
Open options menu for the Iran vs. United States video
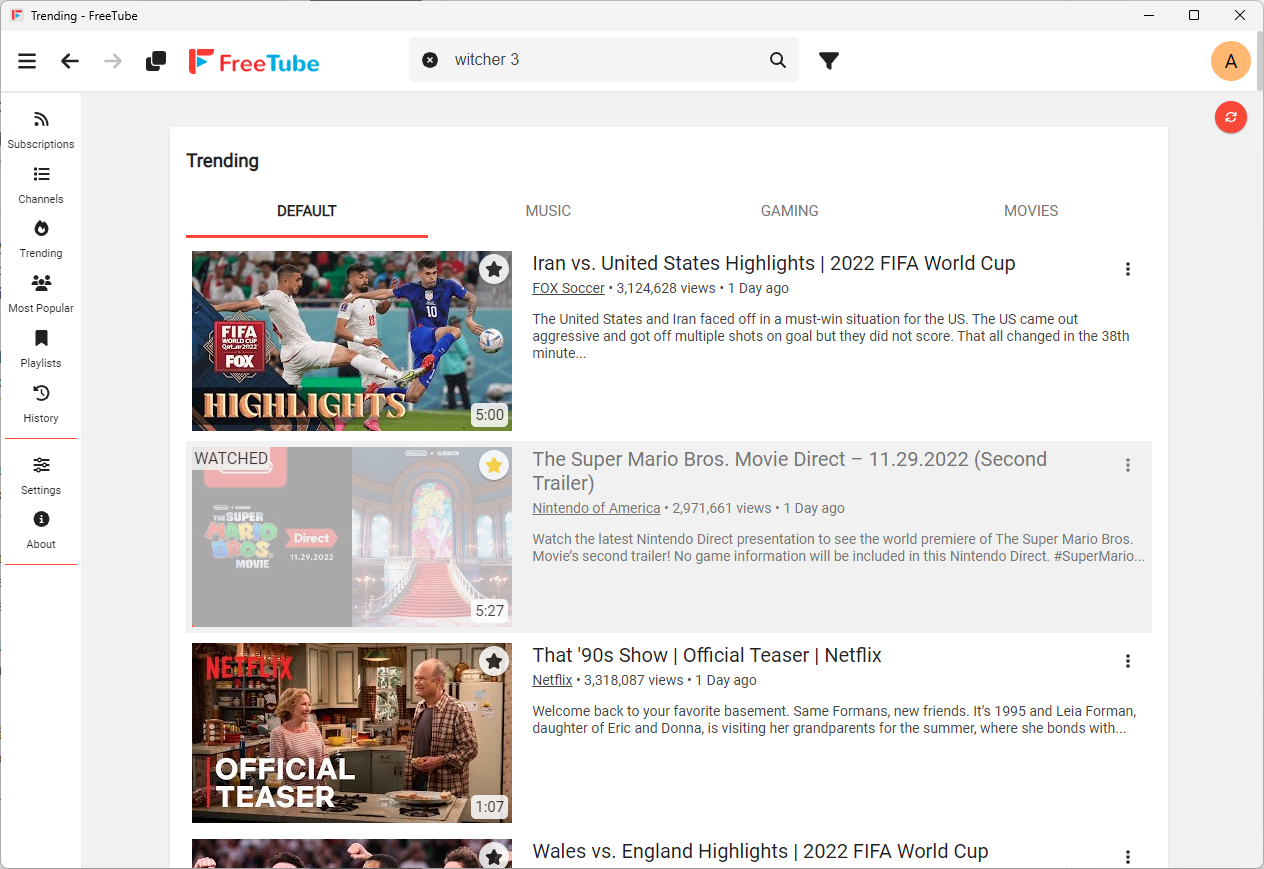coord(1128,269)
